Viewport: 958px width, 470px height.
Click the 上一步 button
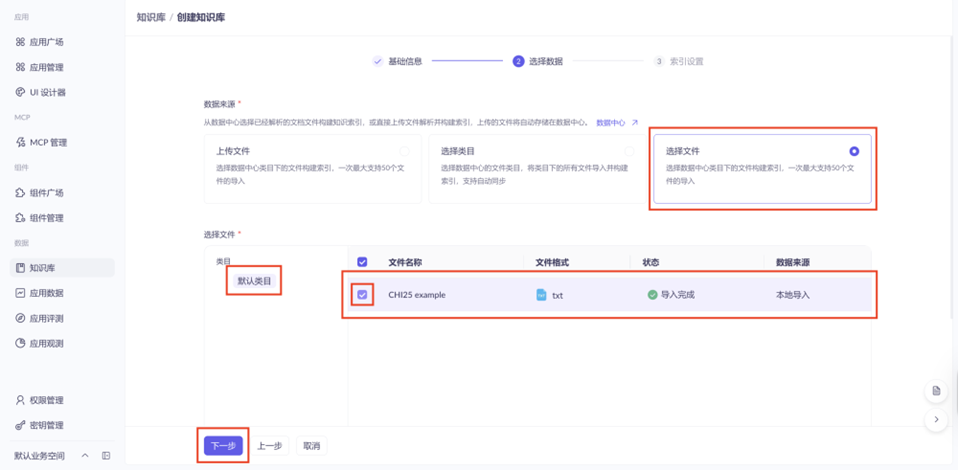269,446
